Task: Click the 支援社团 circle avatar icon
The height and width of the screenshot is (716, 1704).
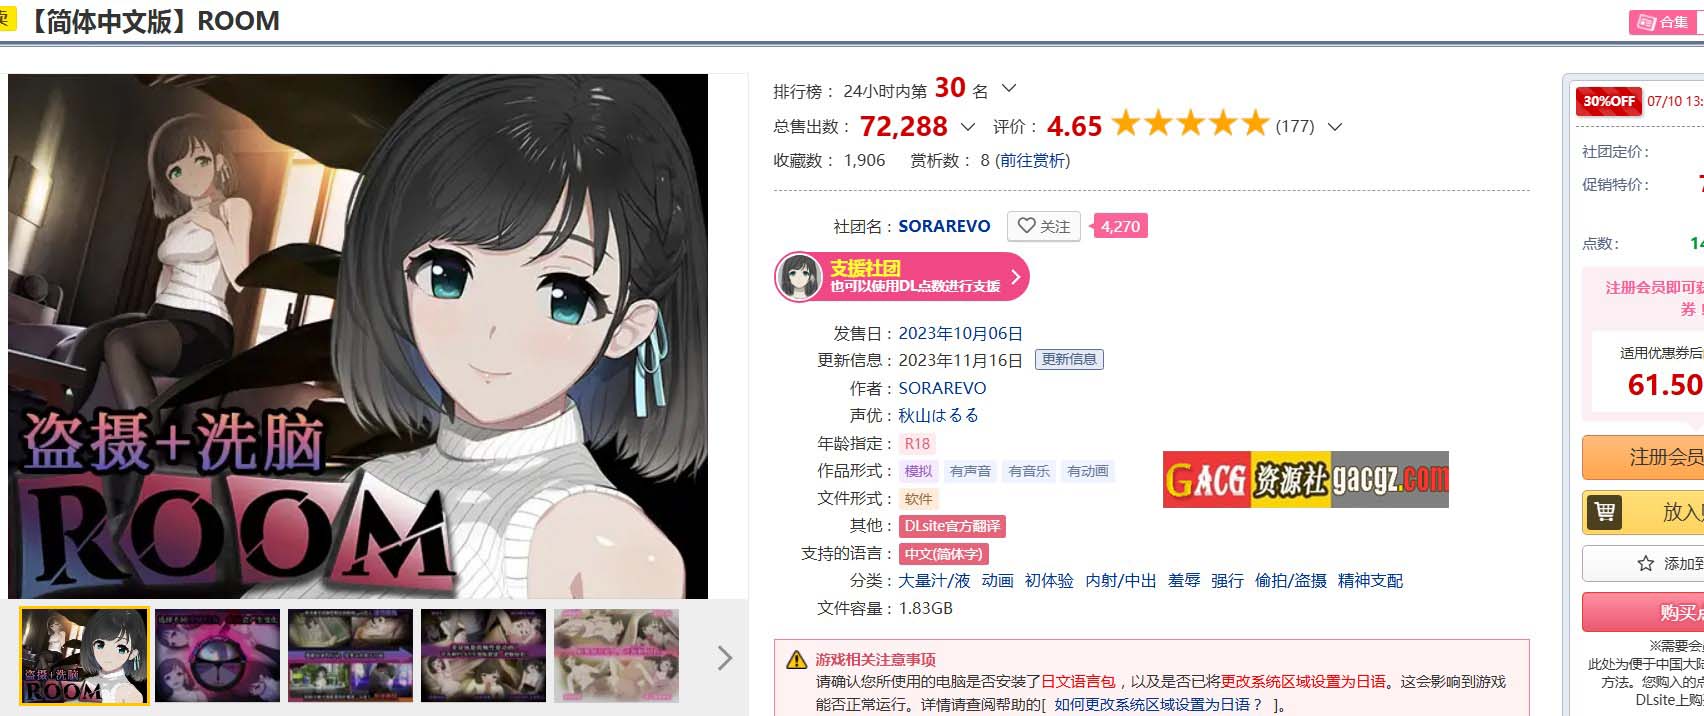Action: (x=800, y=277)
